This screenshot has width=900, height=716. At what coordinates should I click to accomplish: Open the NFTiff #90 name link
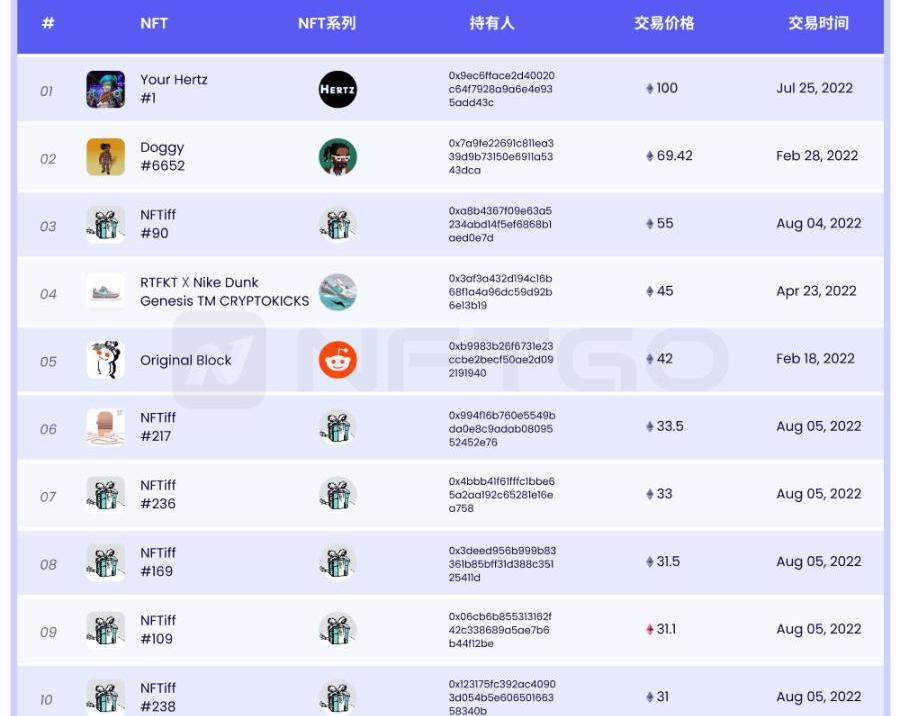158,224
